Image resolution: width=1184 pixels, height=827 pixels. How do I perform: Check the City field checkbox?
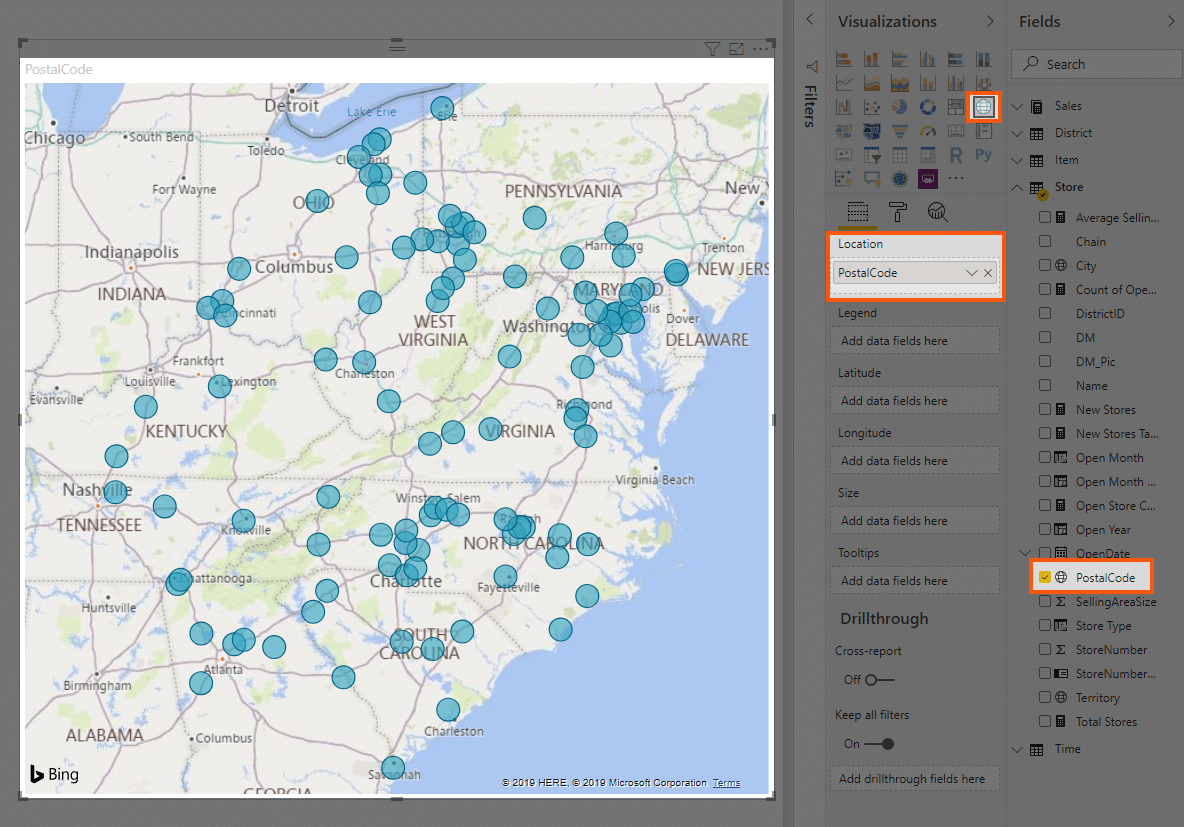(x=1047, y=265)
